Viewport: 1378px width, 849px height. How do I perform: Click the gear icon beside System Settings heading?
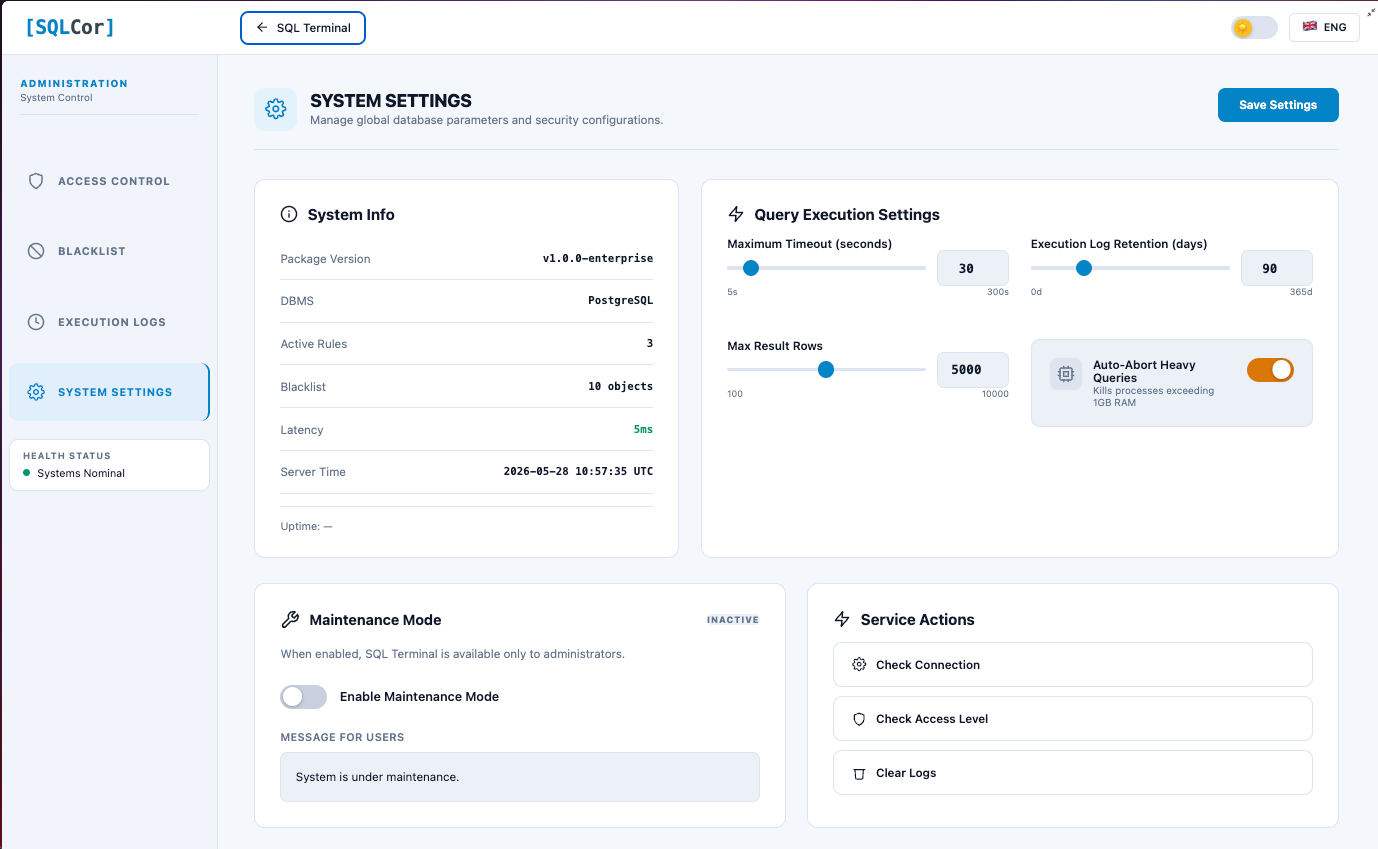click(276, 109)
